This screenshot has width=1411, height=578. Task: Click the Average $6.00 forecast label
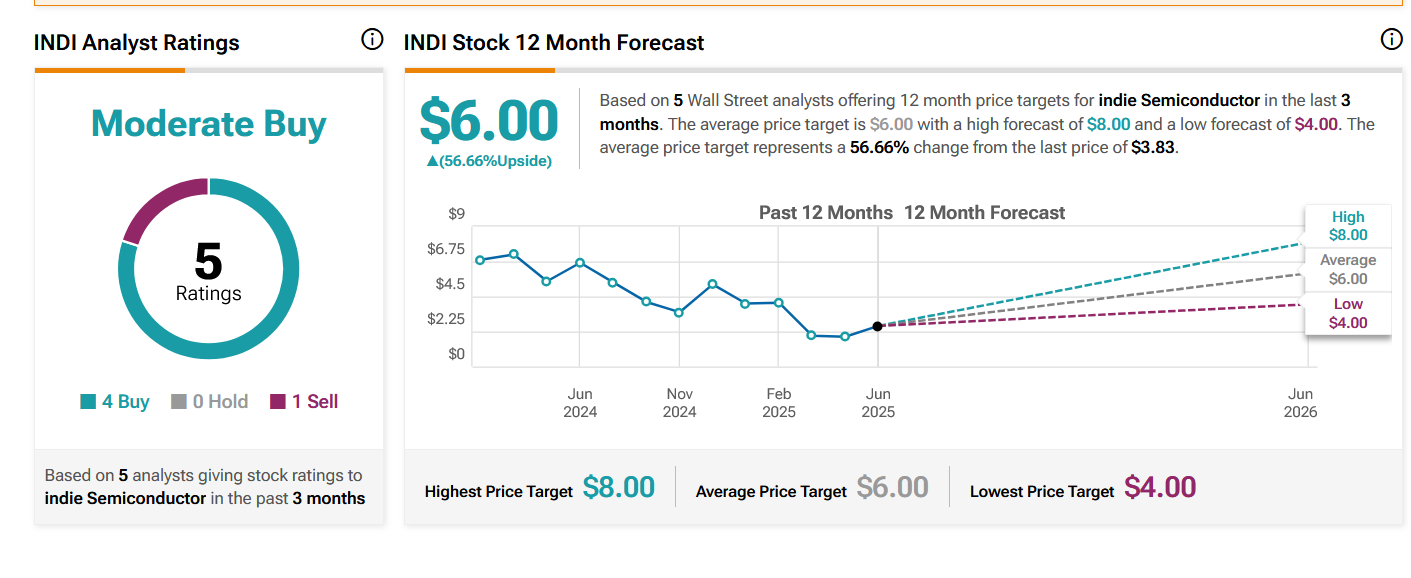tap(1347, 269)
